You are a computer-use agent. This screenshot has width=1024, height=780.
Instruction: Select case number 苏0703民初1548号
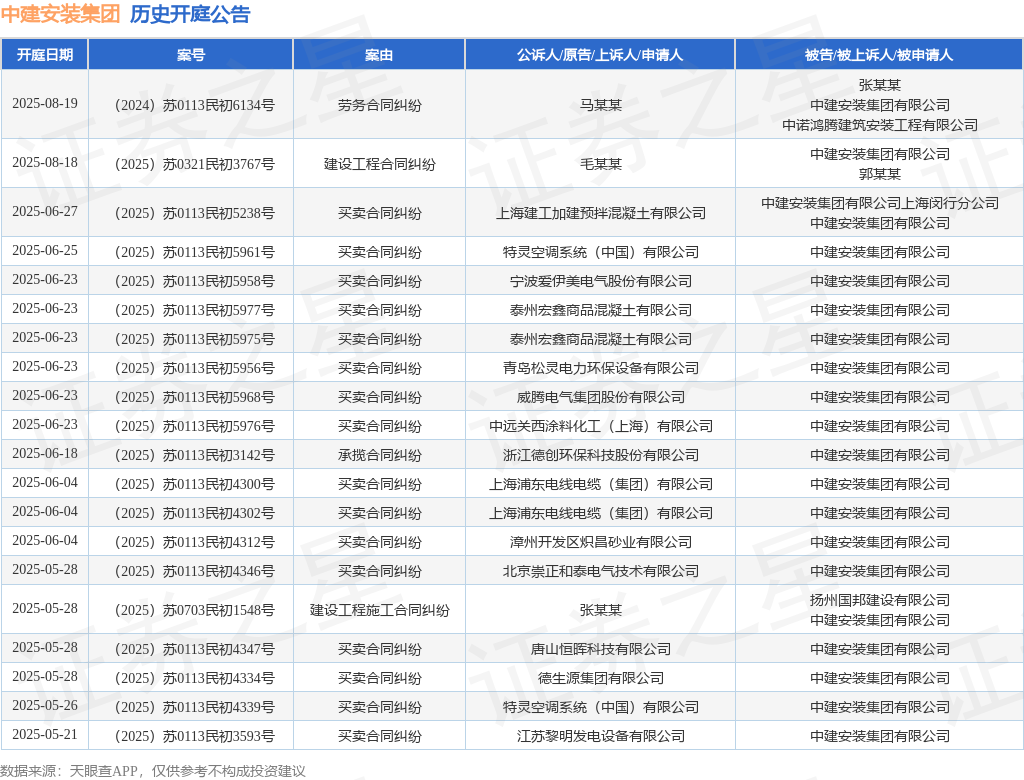tap(195, 610)
